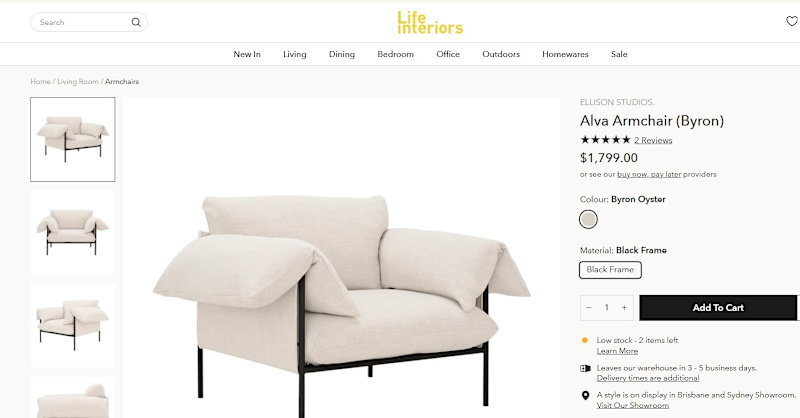This screenshot has height=418, width=800.
Task: Click into the Search field
Action: click(84, 22)
